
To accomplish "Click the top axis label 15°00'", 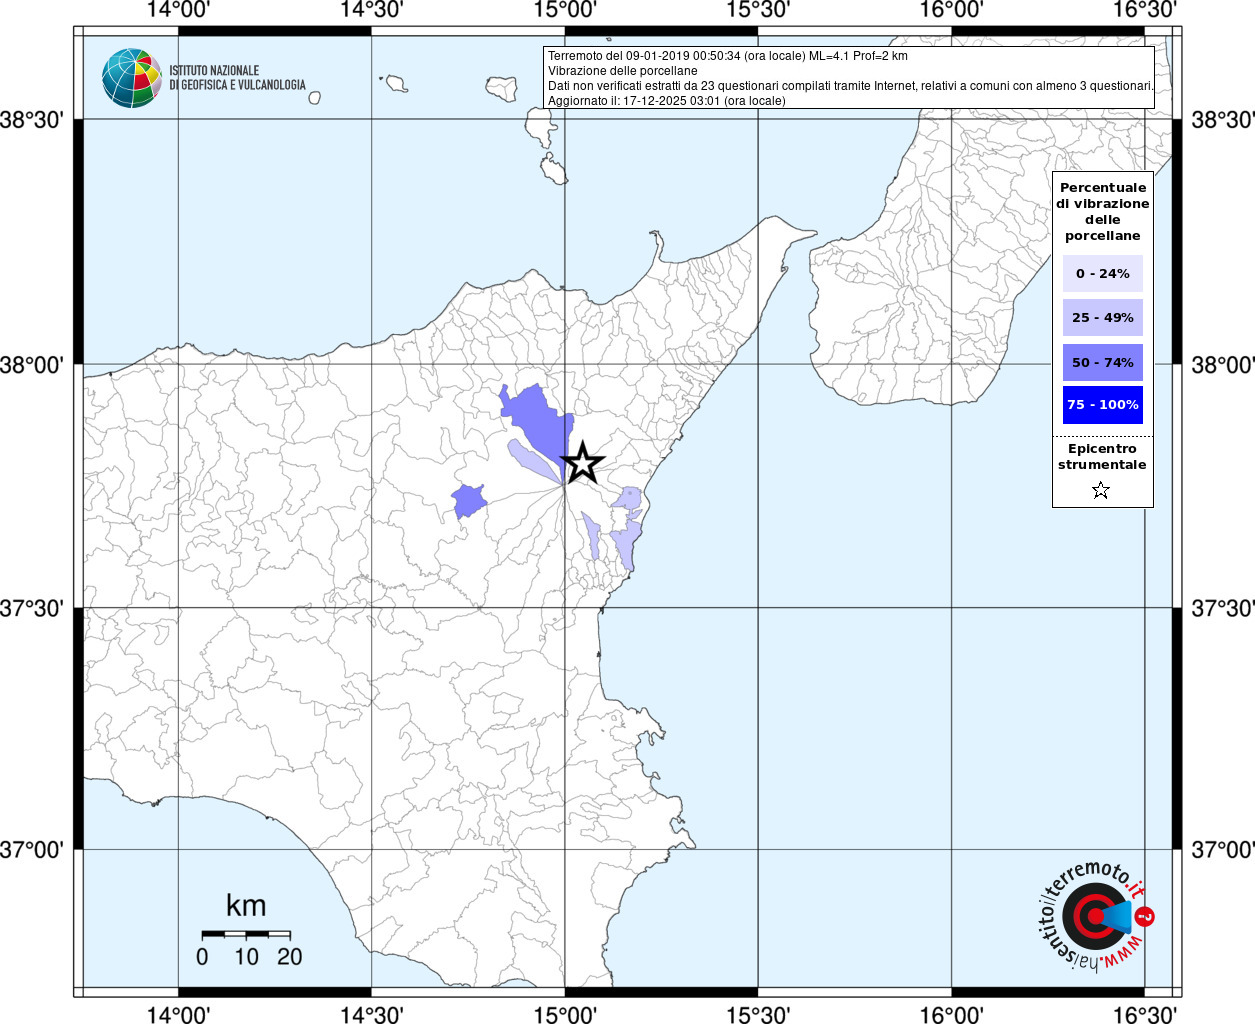I will coord(565,10).
